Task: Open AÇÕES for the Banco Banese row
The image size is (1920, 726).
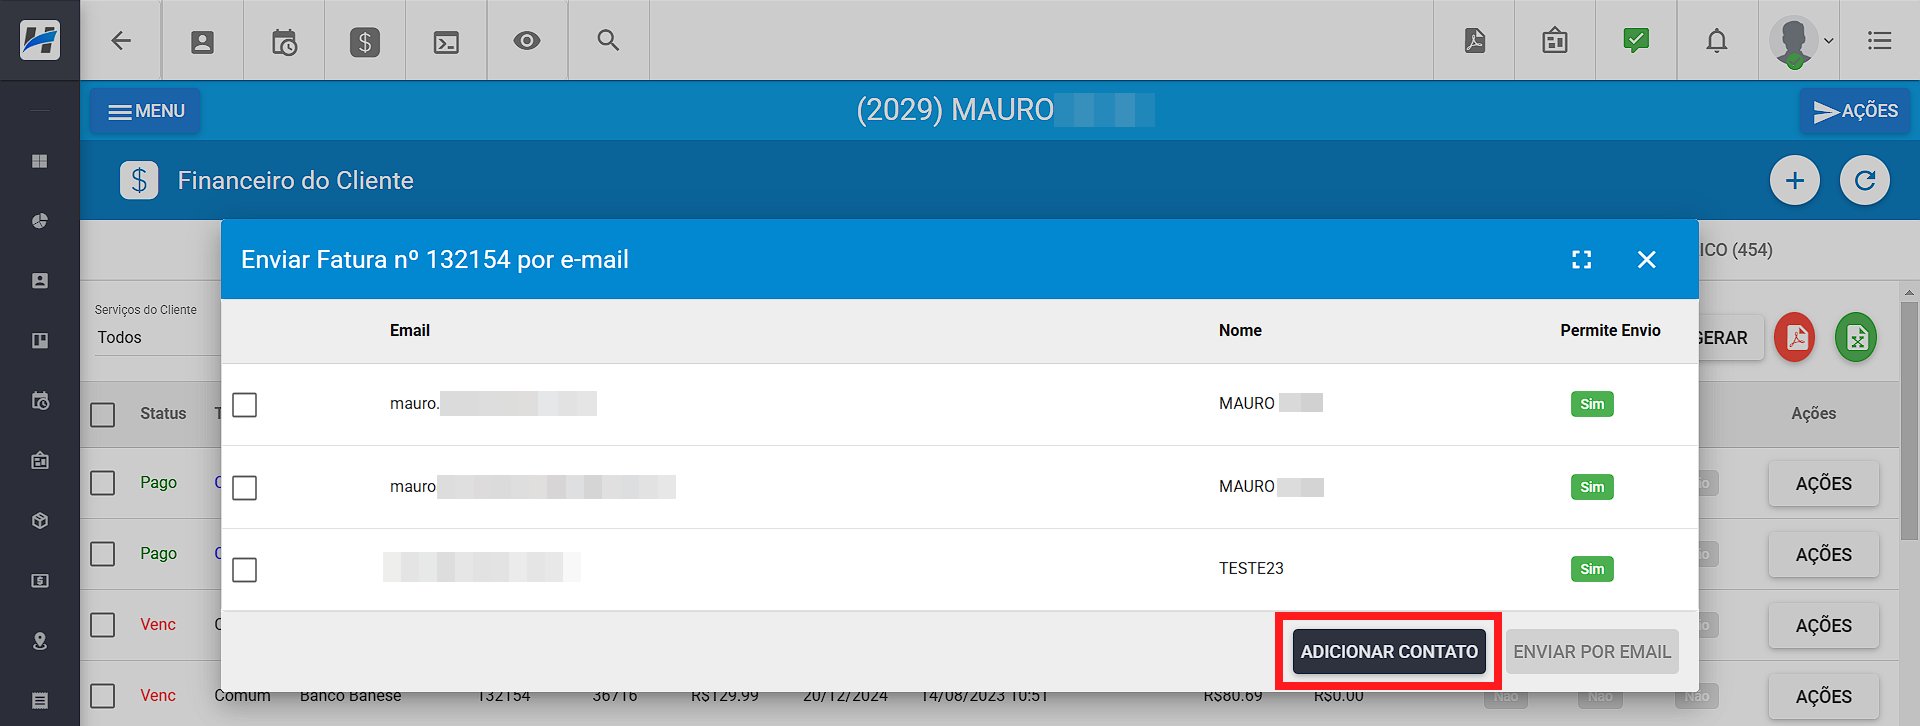Action: [x=1824, y=697]
